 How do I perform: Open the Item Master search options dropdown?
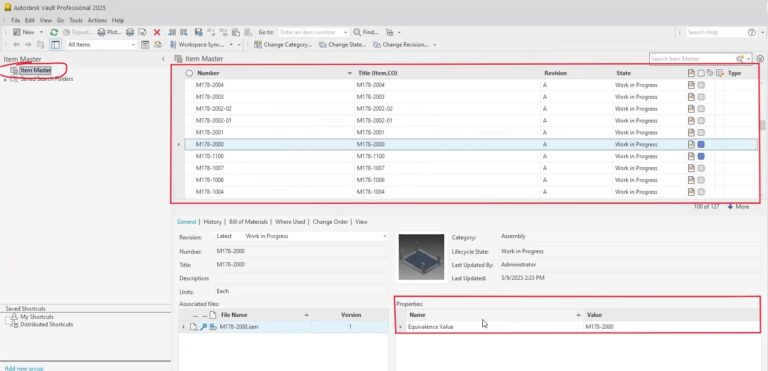pos(748,59)
